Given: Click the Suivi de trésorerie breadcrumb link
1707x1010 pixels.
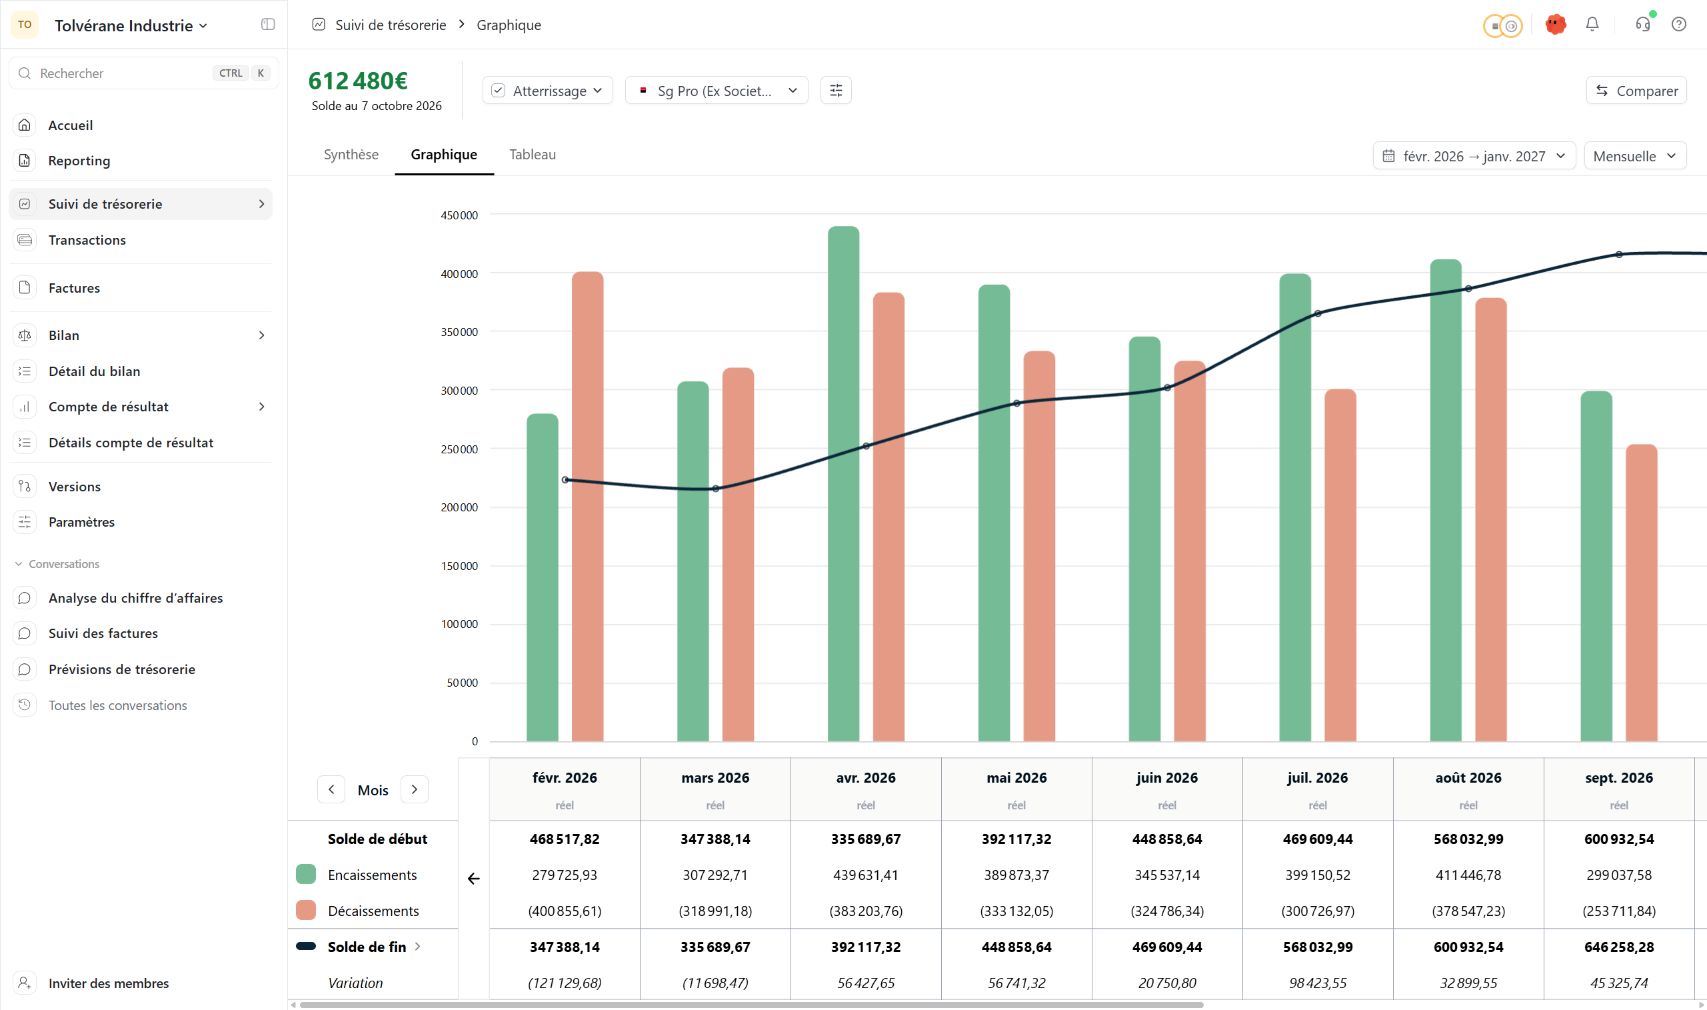Looking at the screenshot, I should tap(391, 25).
